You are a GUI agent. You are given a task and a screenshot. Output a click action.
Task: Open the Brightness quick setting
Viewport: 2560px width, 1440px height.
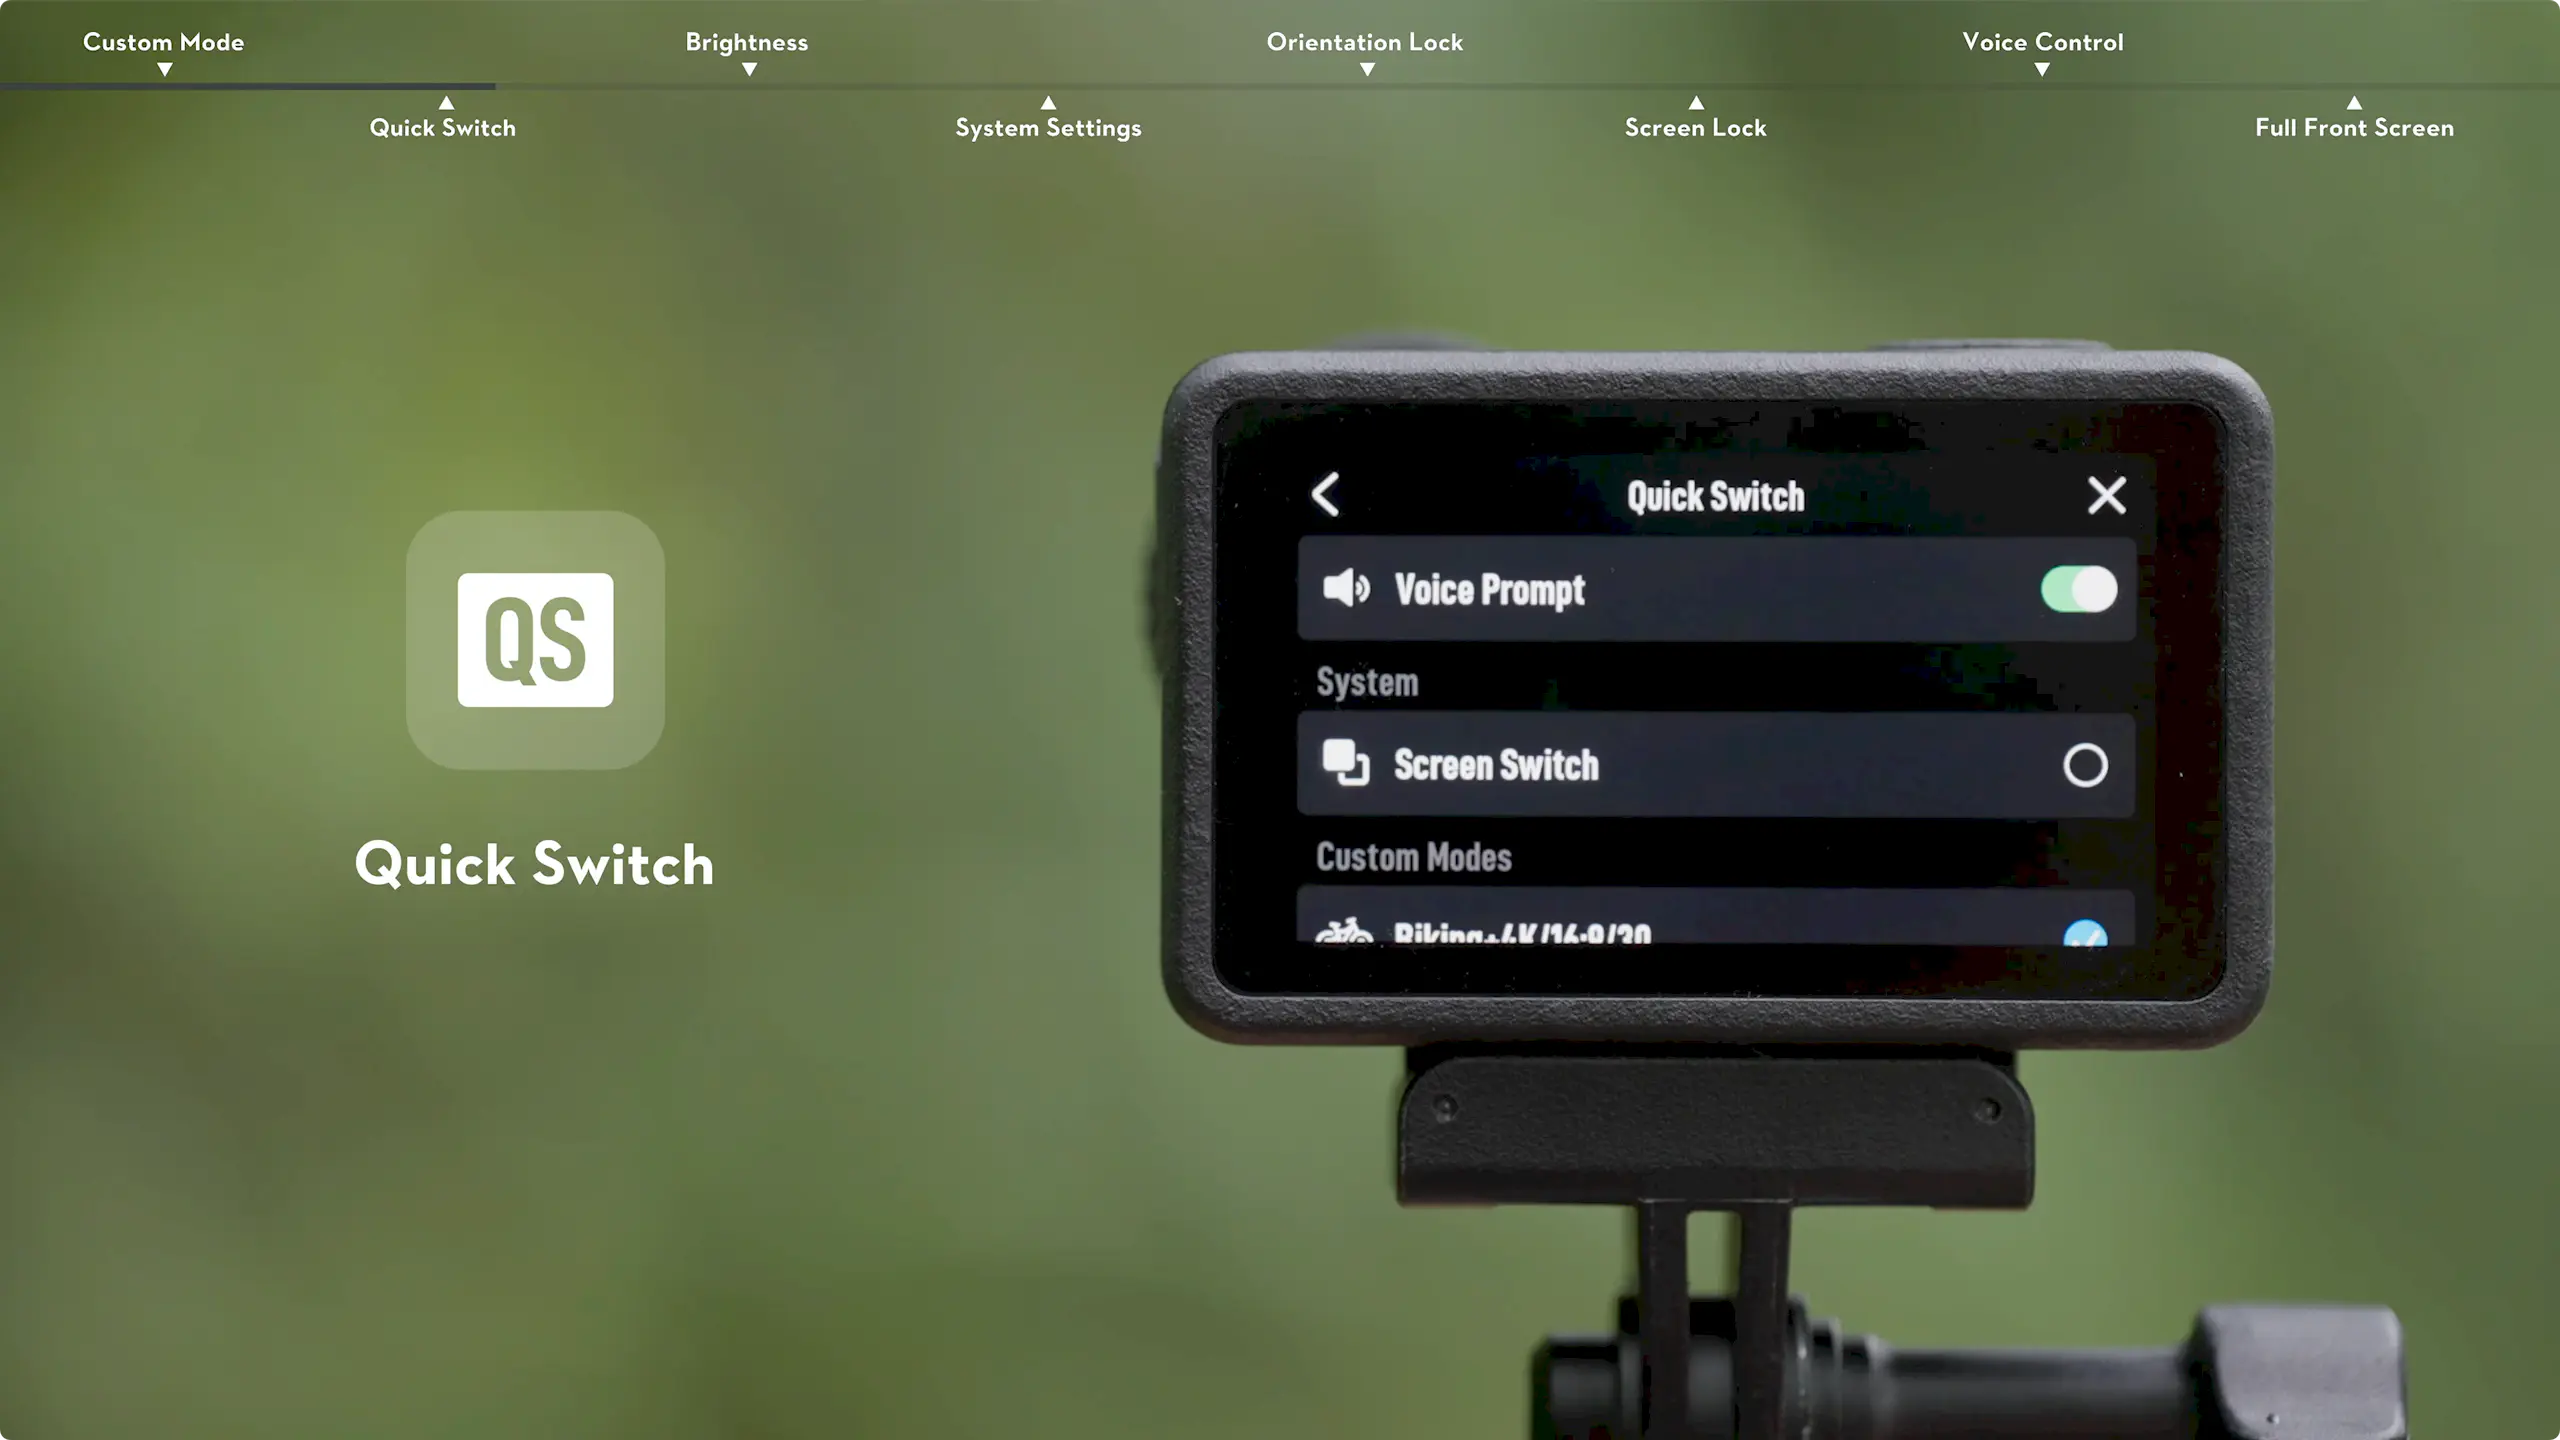tap(745, 42)
